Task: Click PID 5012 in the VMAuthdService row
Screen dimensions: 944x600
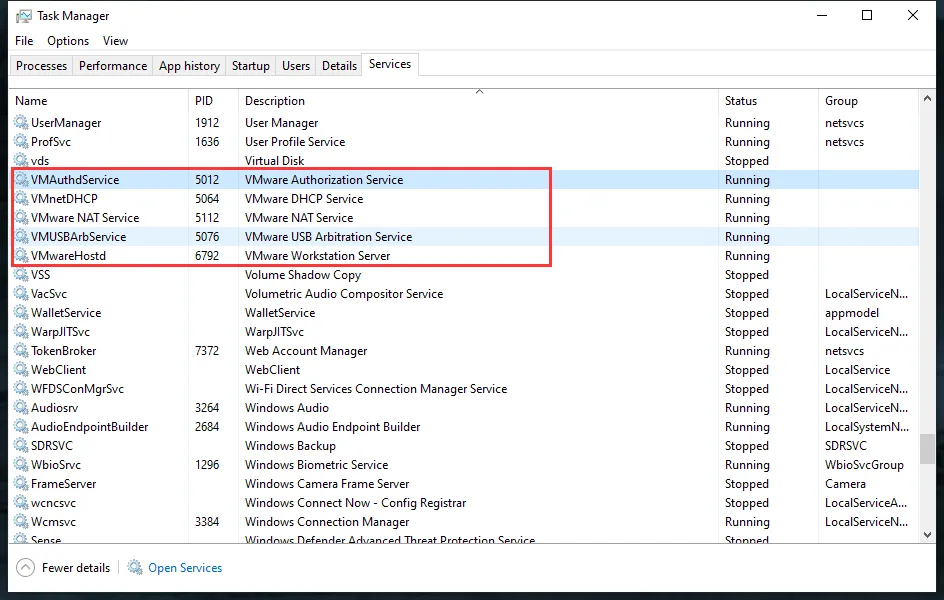Action: click(207, 179)
